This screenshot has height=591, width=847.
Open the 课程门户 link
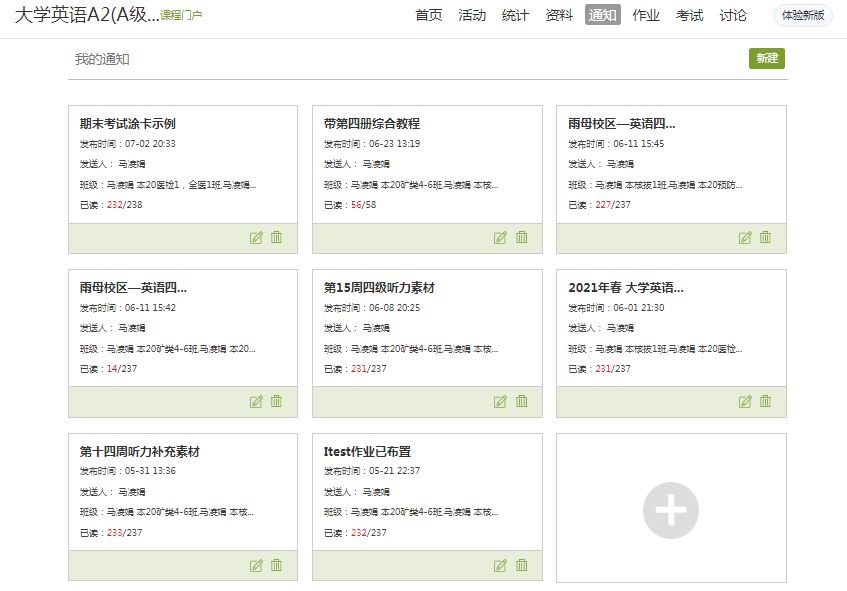[181, 16]
